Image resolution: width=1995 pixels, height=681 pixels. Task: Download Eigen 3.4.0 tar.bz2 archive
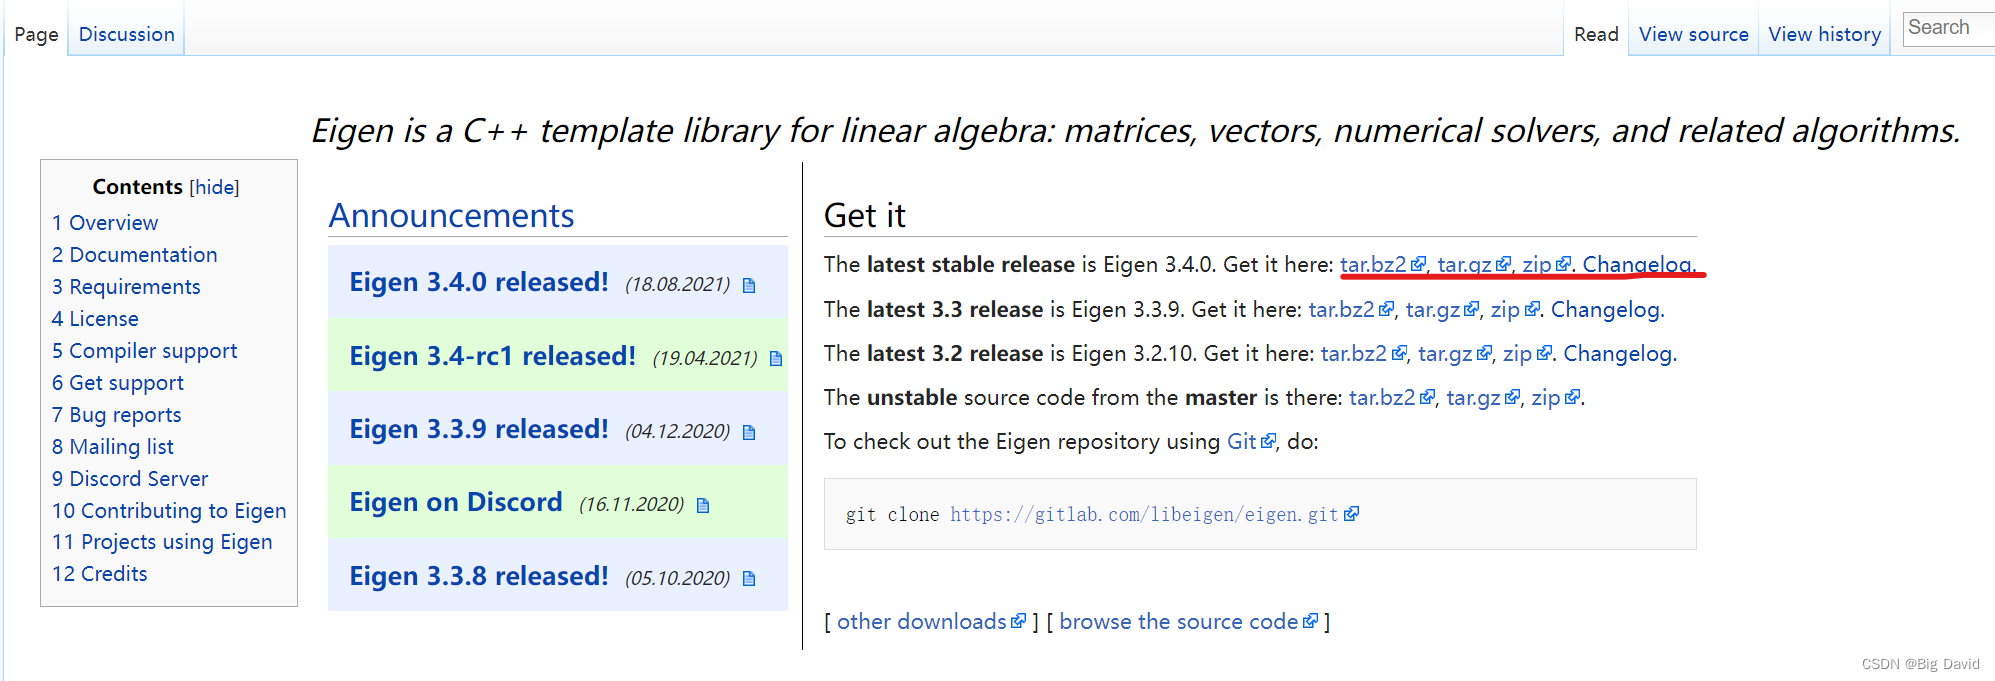pos(1382,264)
